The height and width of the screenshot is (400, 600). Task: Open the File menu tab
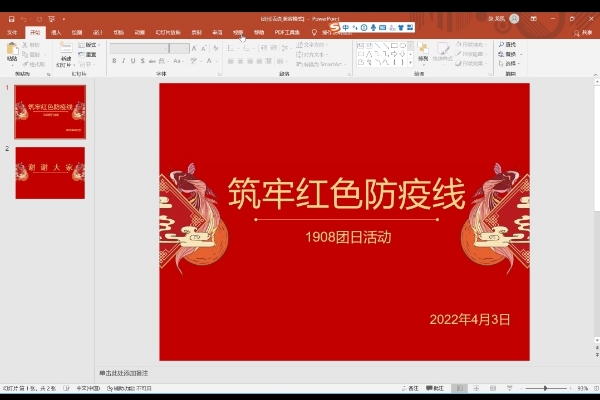pos(12,32)
